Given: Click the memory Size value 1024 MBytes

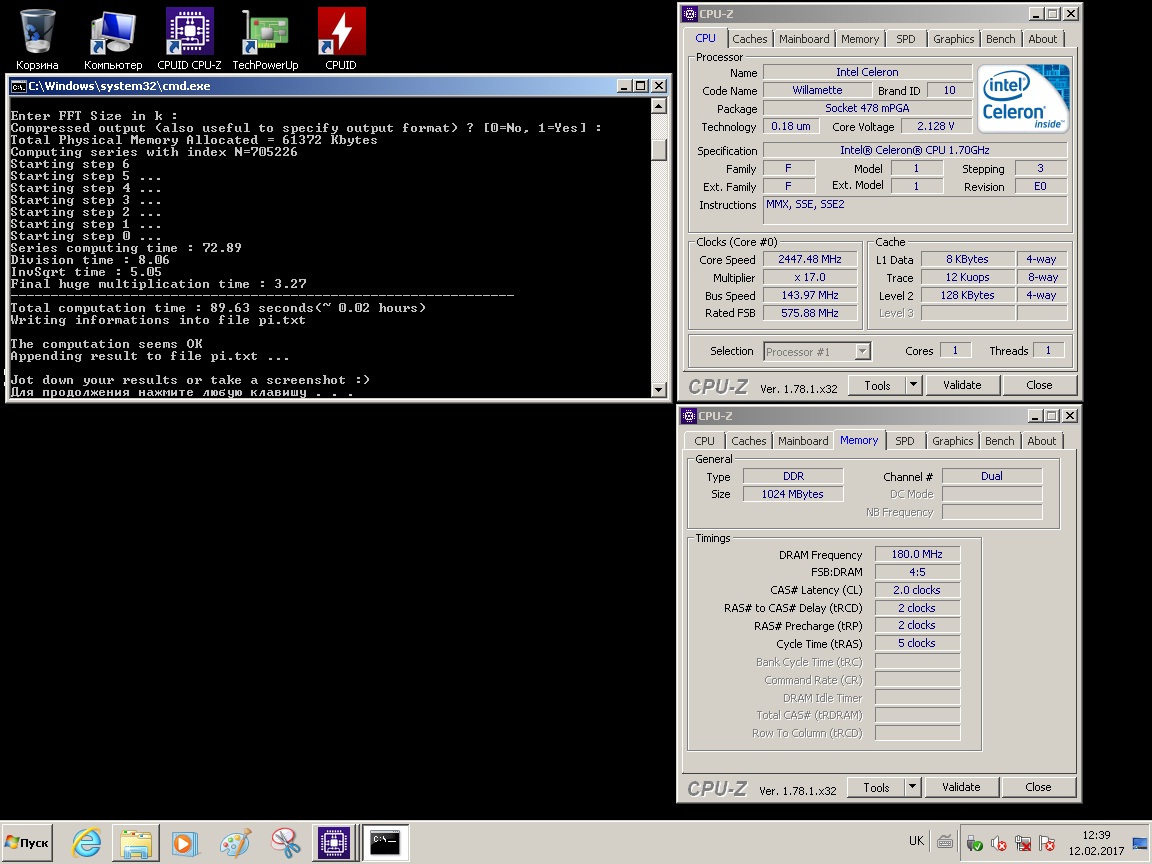Looking at the screenshot, I should point(793,494).
